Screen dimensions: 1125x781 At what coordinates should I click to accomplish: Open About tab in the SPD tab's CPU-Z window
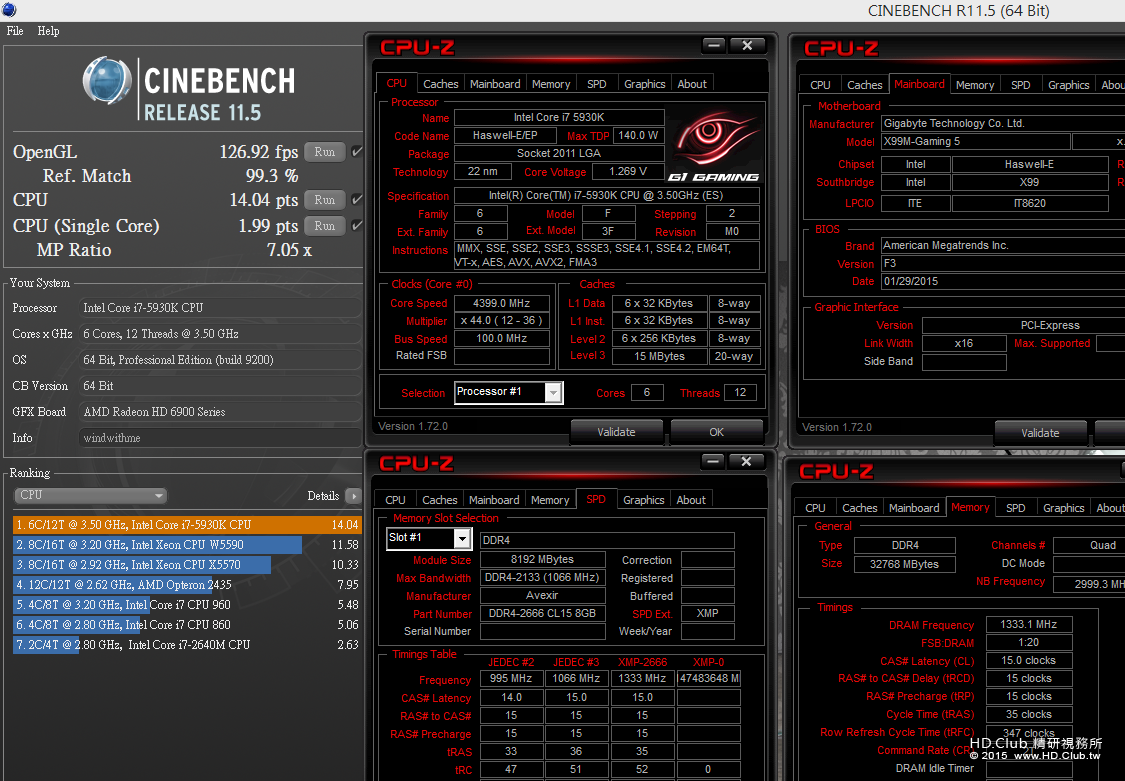[691, 500]
